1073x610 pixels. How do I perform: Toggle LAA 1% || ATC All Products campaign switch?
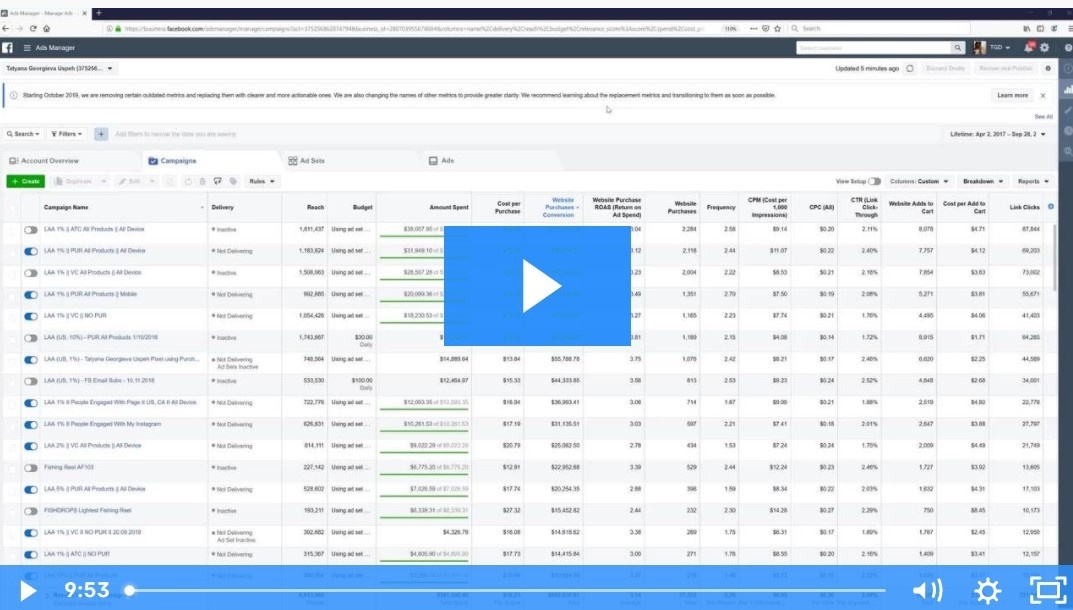click(x=31, y=230)
